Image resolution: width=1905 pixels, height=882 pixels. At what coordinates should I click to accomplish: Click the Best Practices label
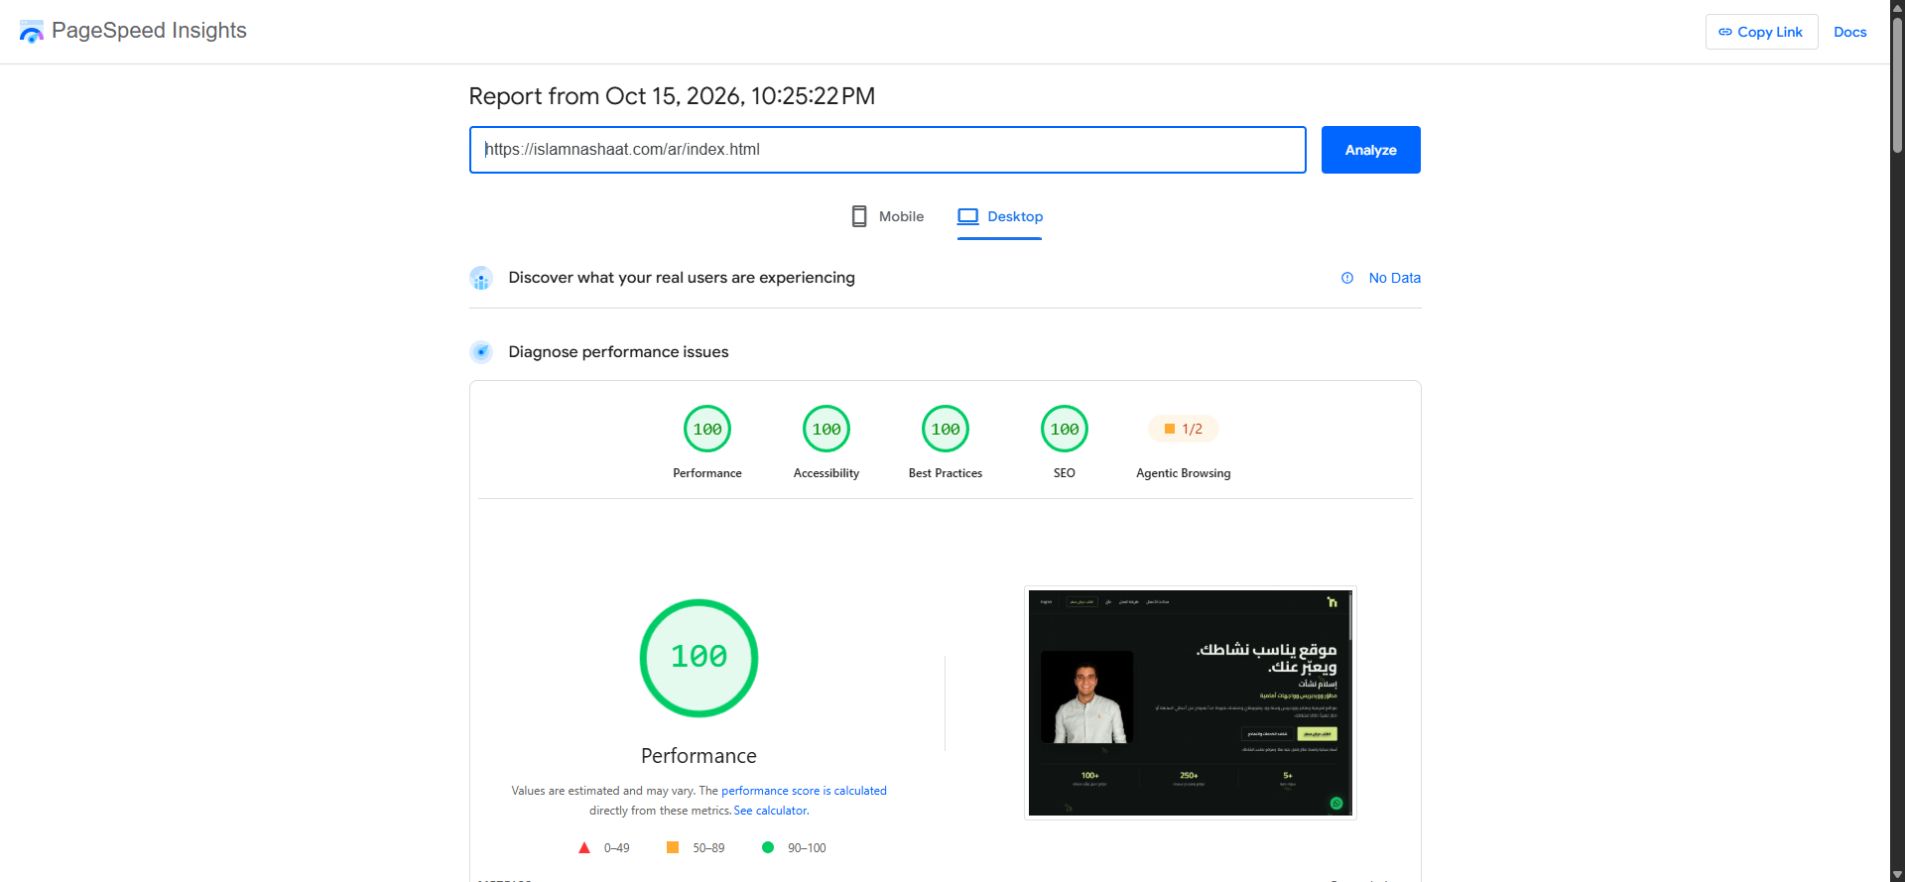tap(945, 473)
